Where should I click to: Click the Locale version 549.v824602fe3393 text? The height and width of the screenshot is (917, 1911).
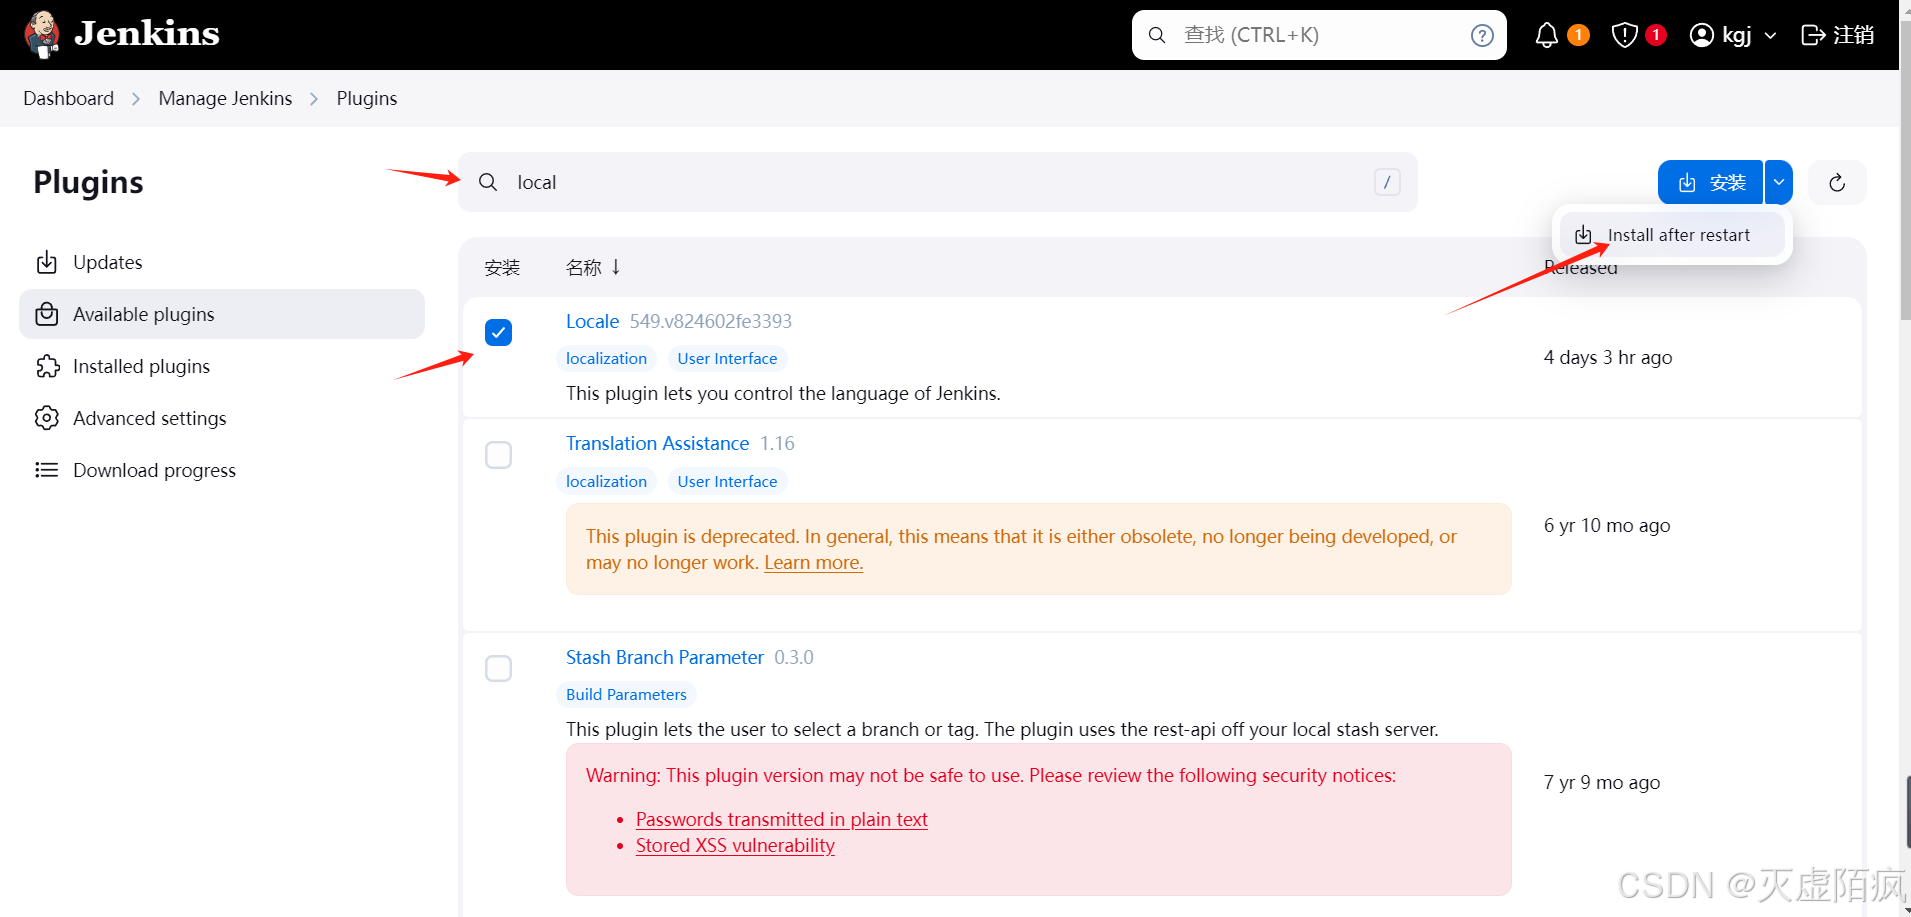711,321
